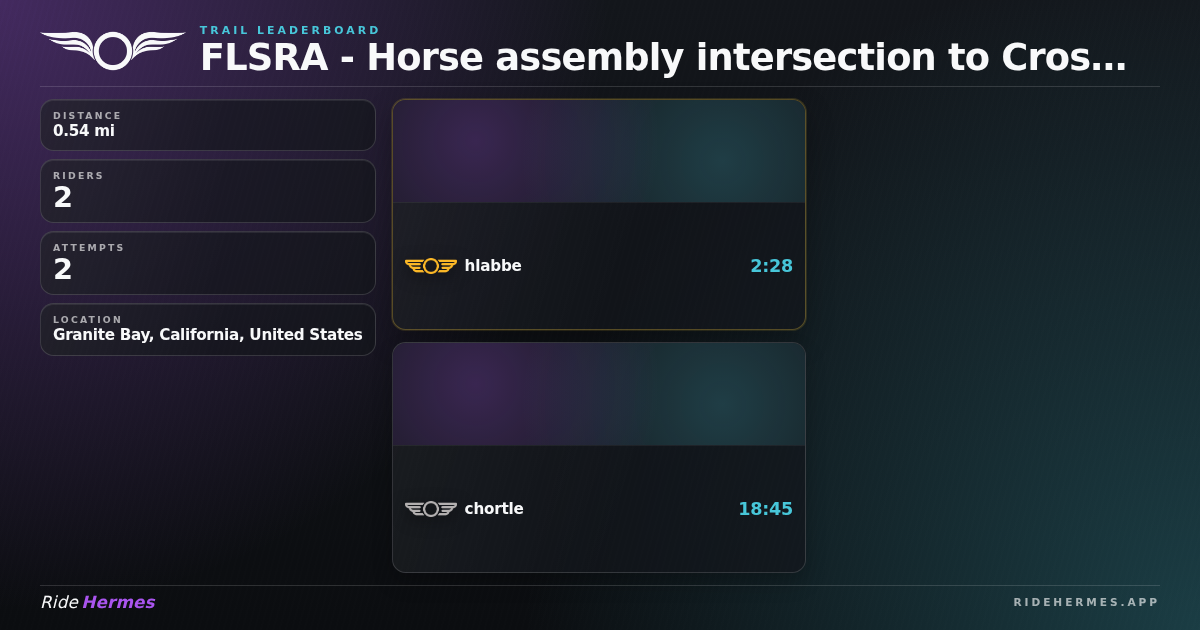Viewport: 1200px width, 630px height.
Task: Click the gold winged badge beside hlabbe
Action: click(431, 266)
